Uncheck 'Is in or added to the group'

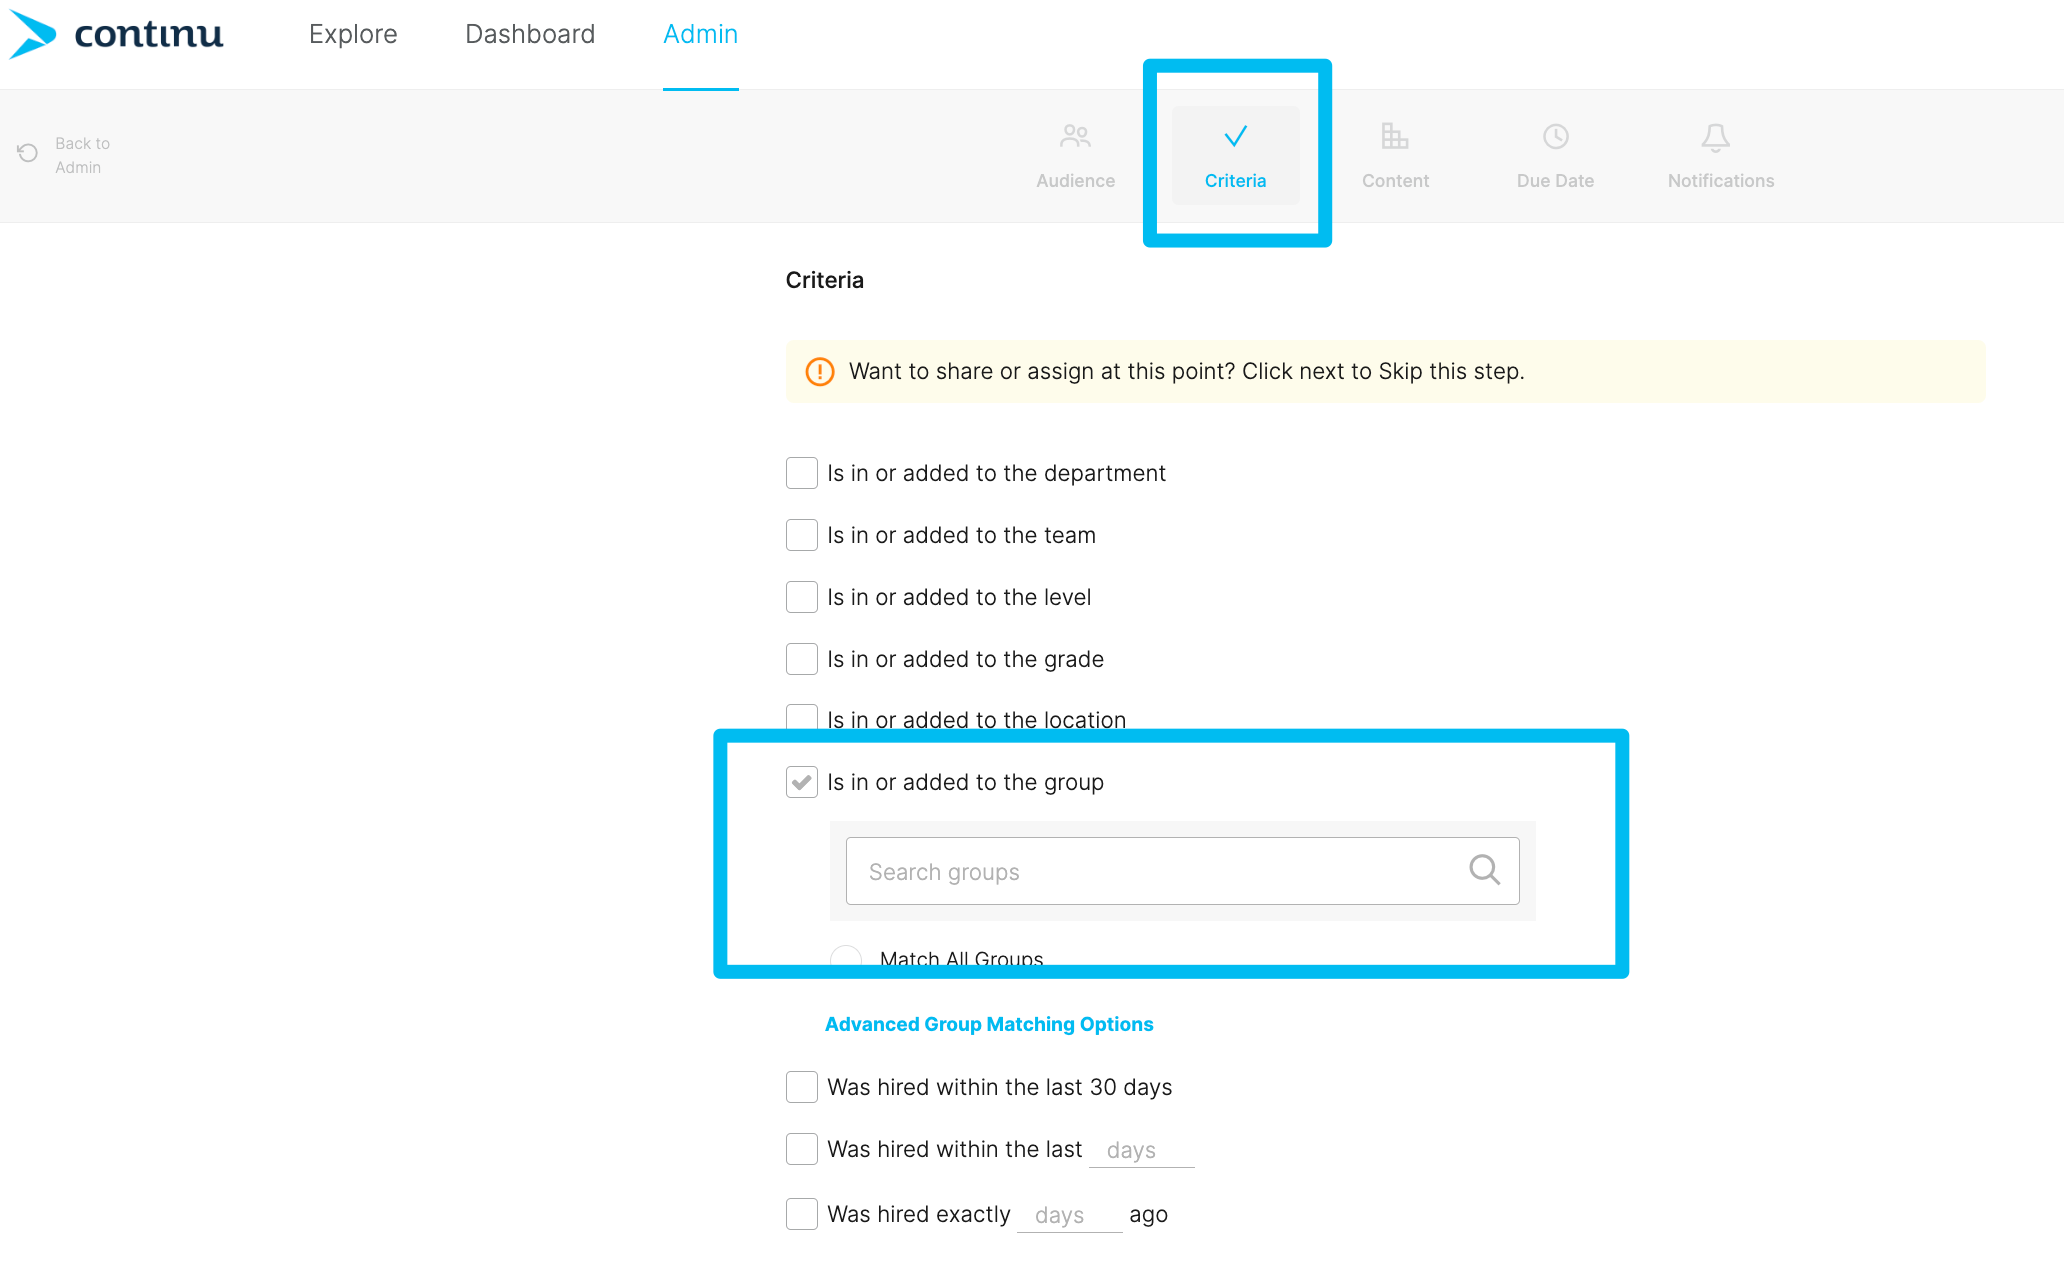point(801,781)
